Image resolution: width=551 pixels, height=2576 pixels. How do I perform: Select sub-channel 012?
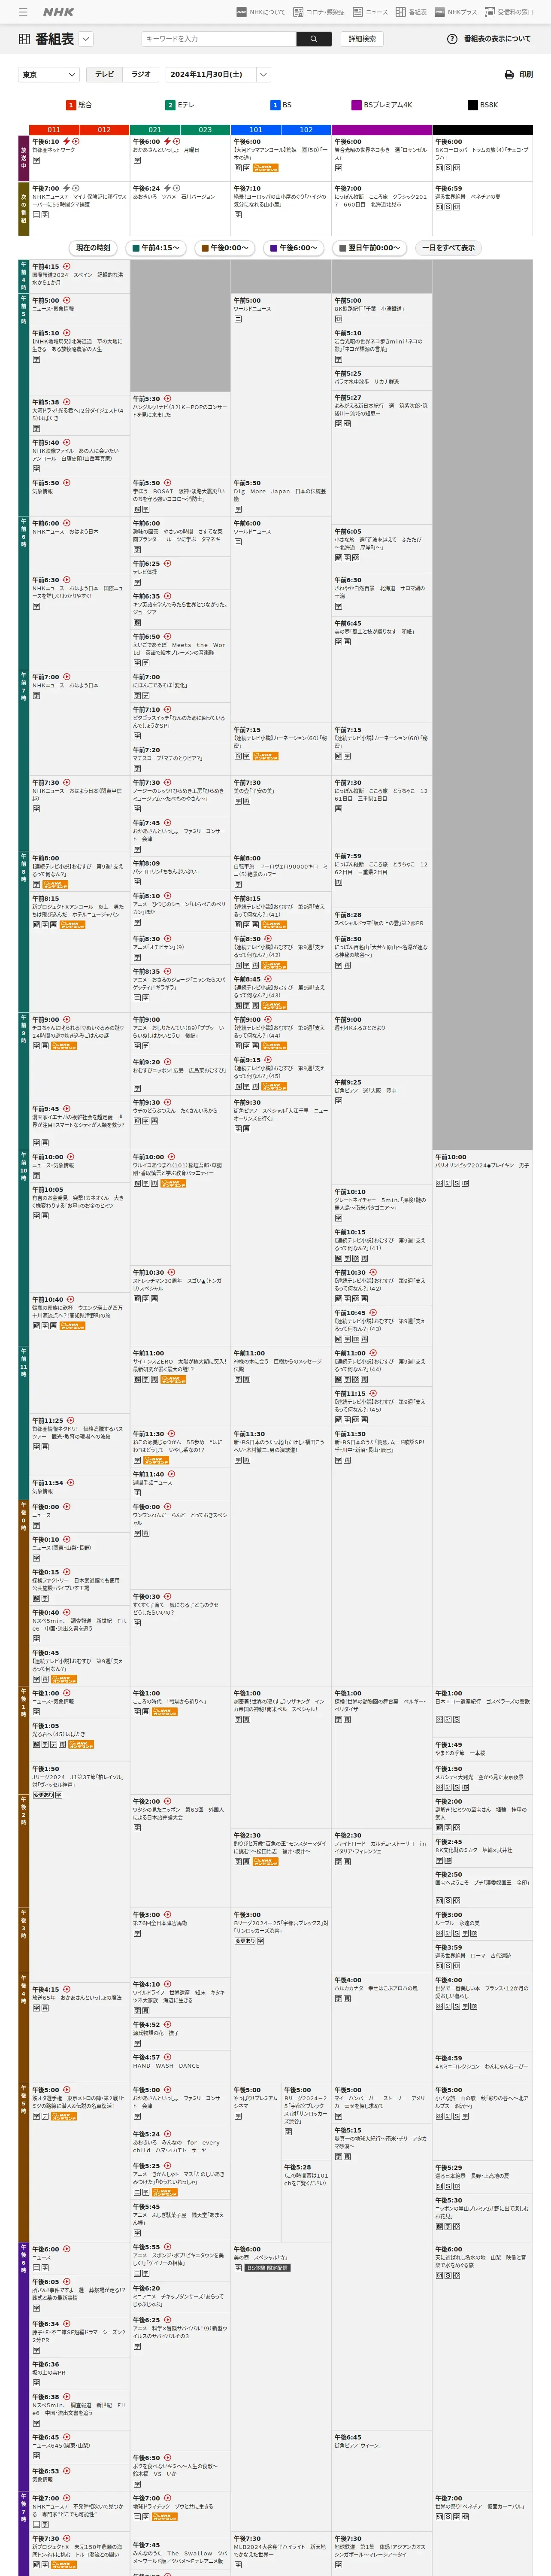pos(104,130)
